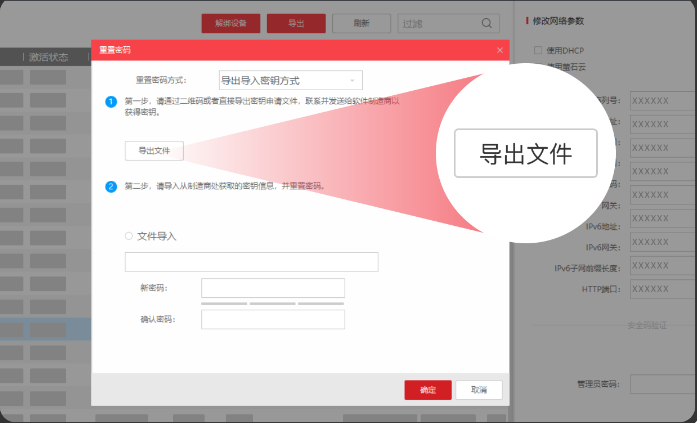Open the 重置密码方式 dropdown
697x423 pixels.
pos(290,80)
